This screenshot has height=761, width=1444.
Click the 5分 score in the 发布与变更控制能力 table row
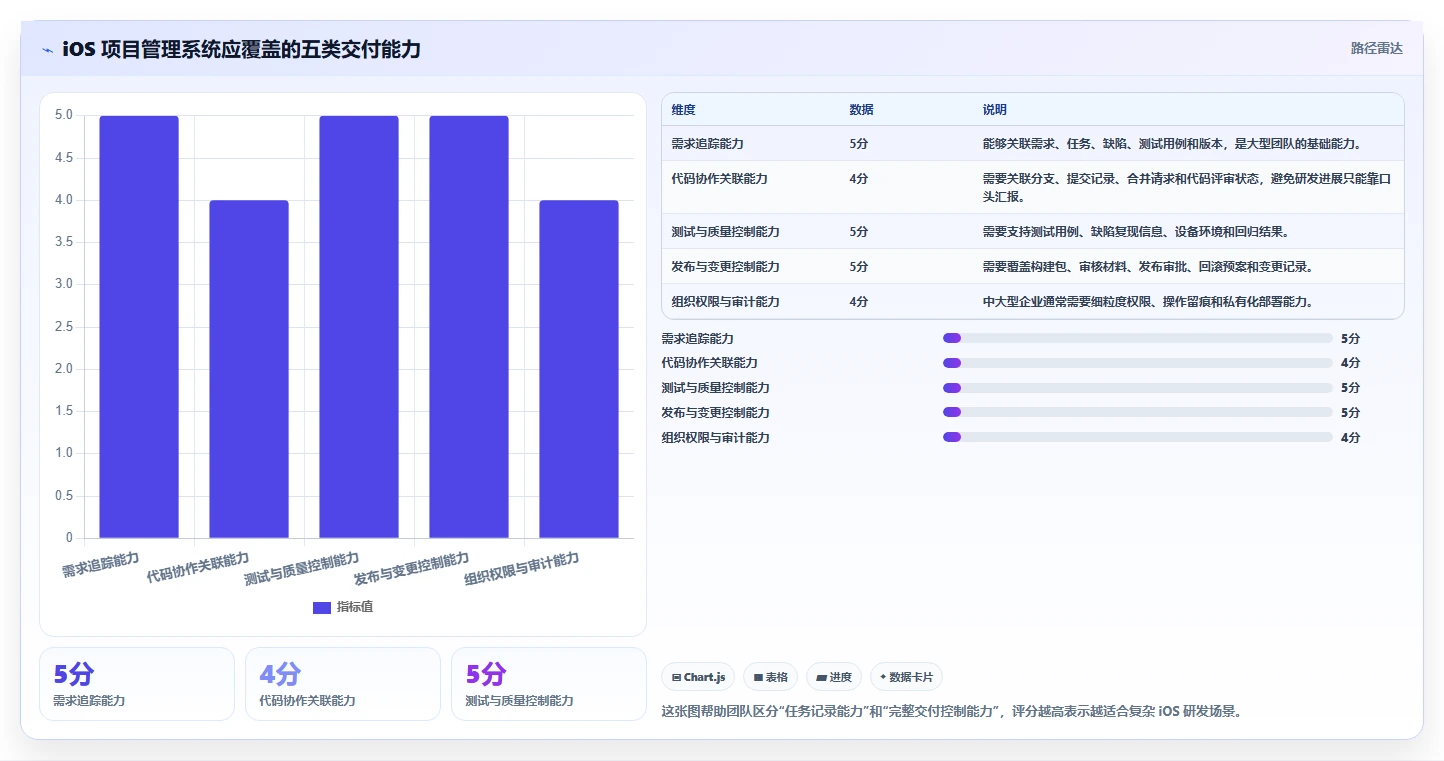pyautogui.click(x=859, y=267)
